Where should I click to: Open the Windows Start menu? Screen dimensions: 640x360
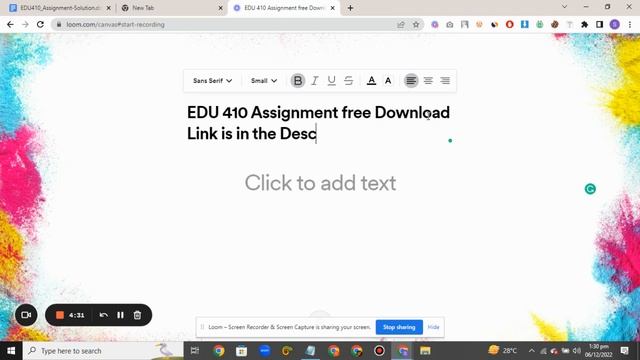click(x=11, y=351)
